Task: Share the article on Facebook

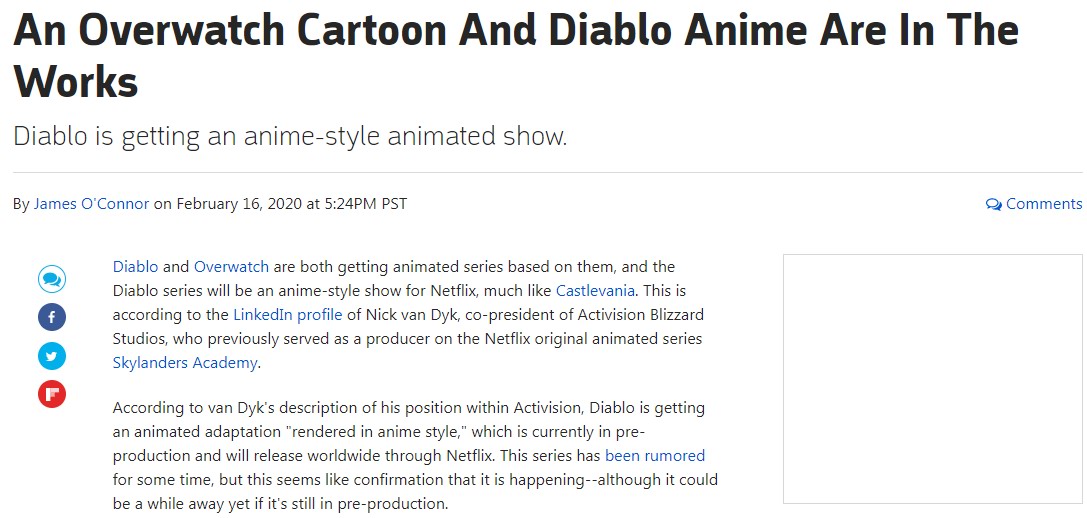Action: tap(52, 318)
